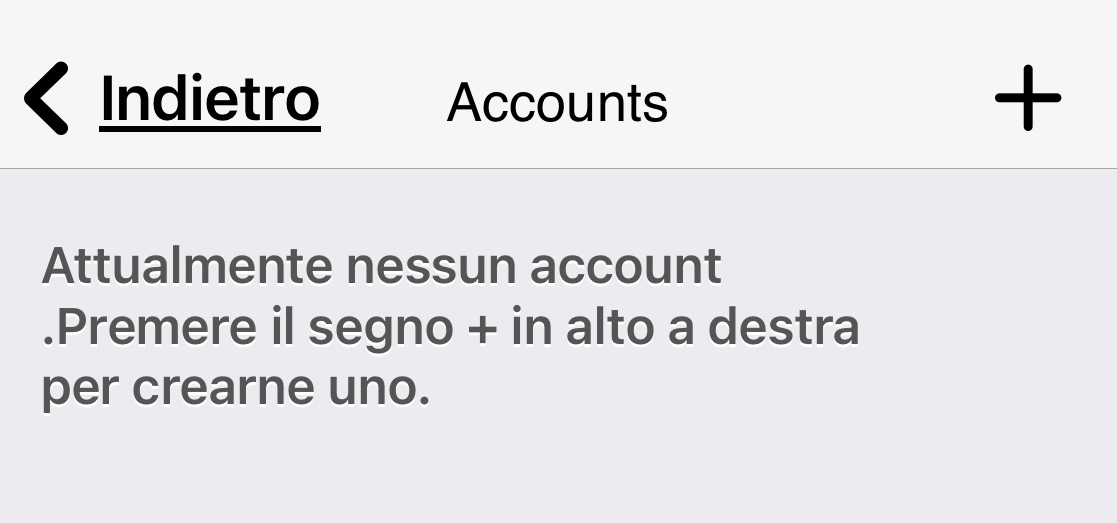Click the 'per crearne uno.' text line
1117x523 pixels.
236,388
